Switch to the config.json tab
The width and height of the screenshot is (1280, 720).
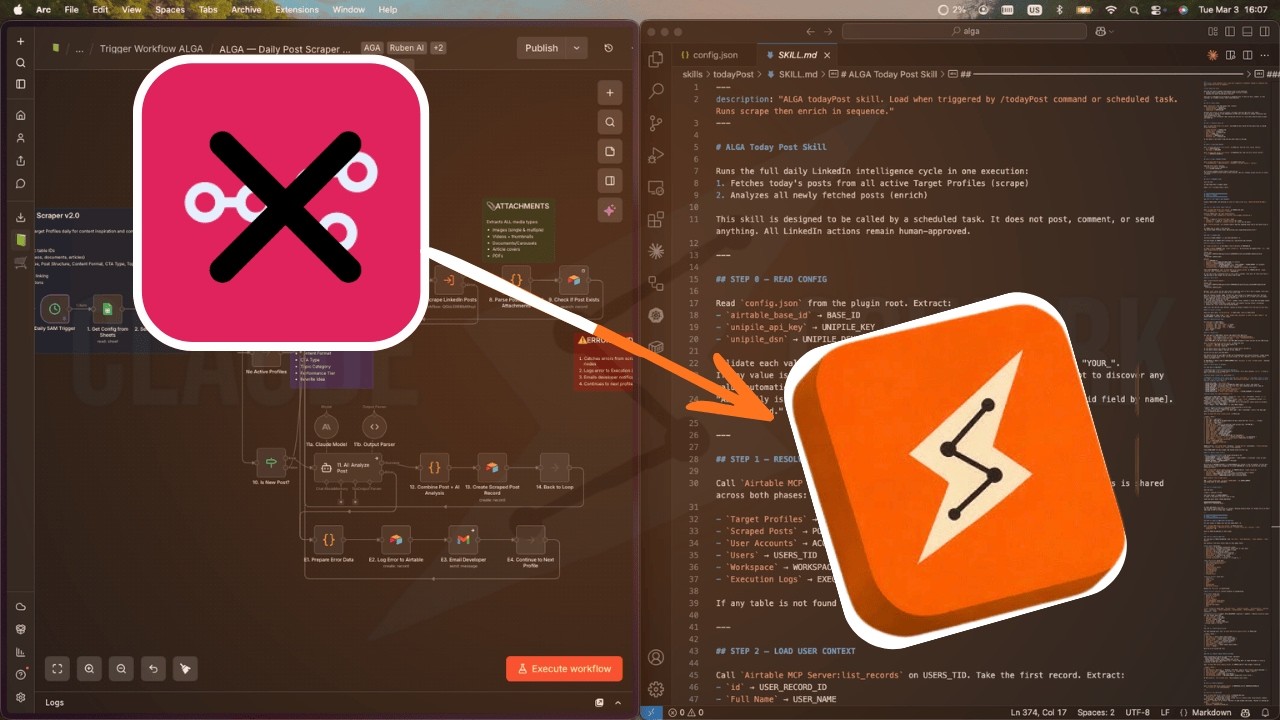click(709, 55)
